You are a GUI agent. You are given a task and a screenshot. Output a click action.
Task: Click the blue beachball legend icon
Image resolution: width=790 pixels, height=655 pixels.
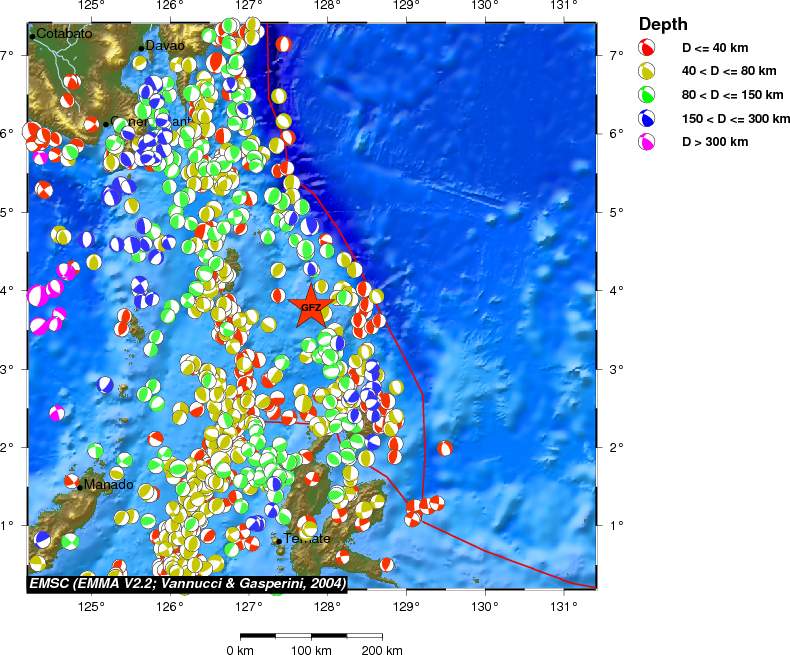tap(648, 119)
